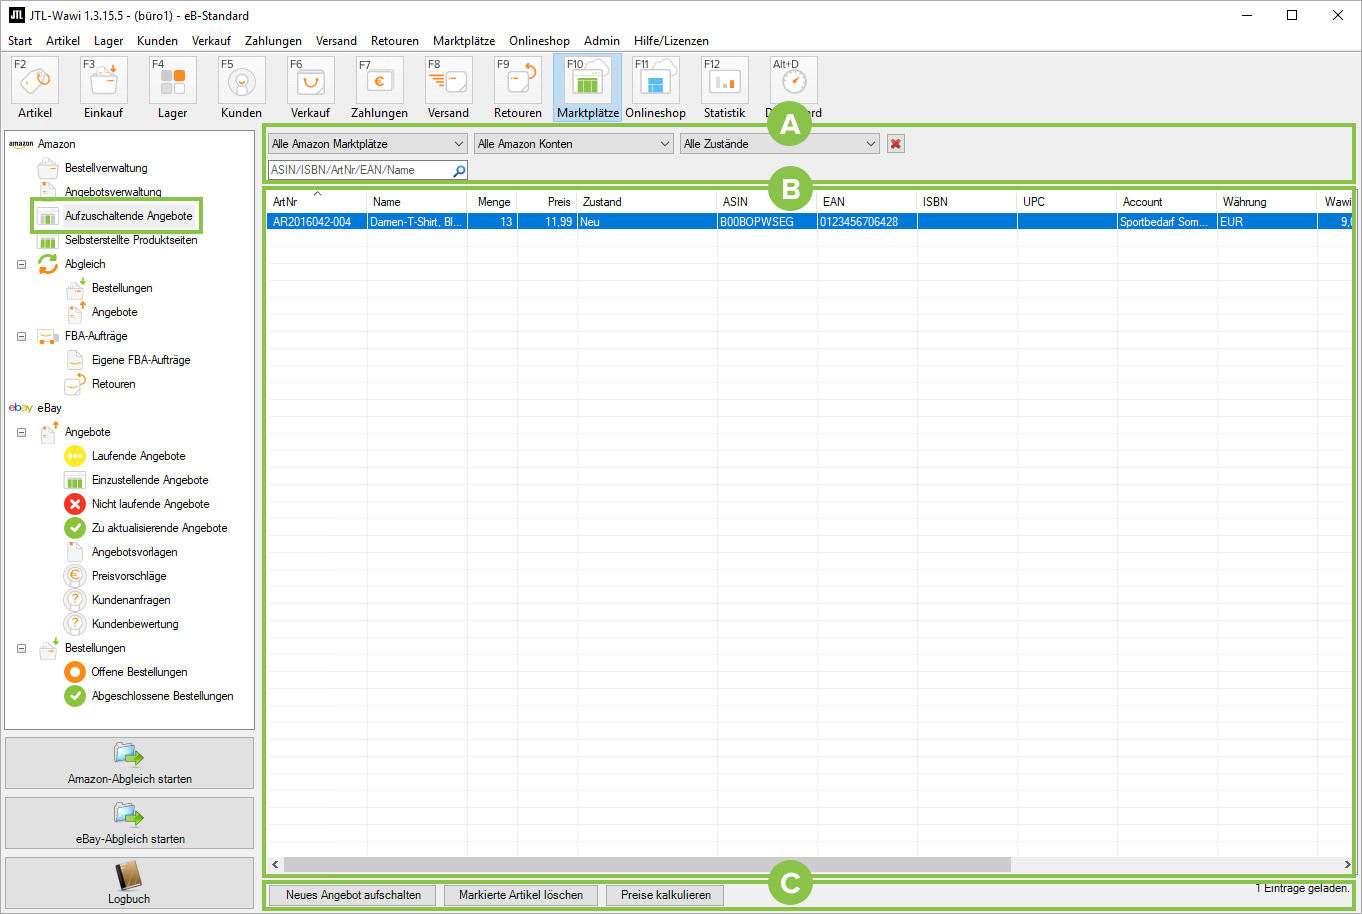Open the Versand (F8) toolbar icon
1362x914 pixels.
pos(449,81)
